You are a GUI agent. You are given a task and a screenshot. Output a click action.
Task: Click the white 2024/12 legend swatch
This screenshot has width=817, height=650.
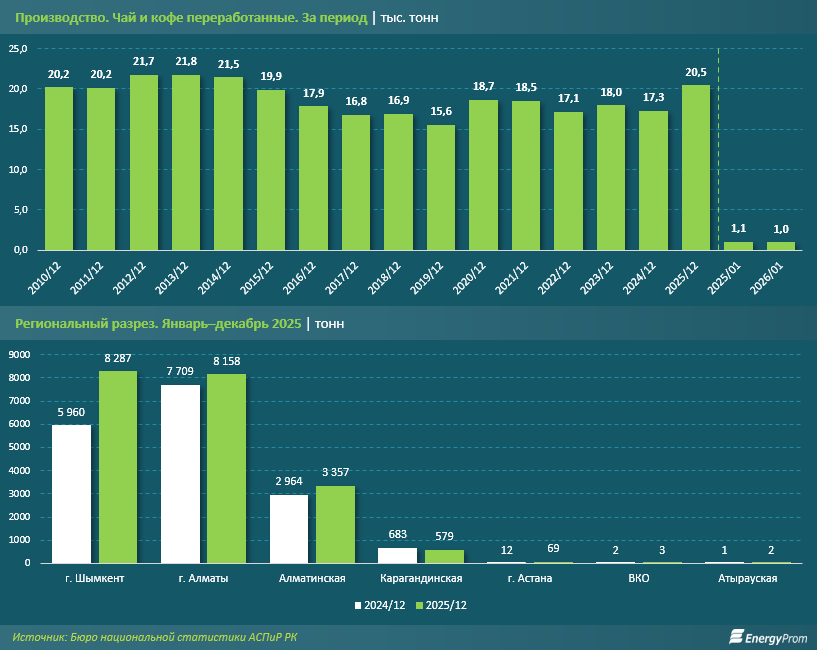click(x=357, y=605)
